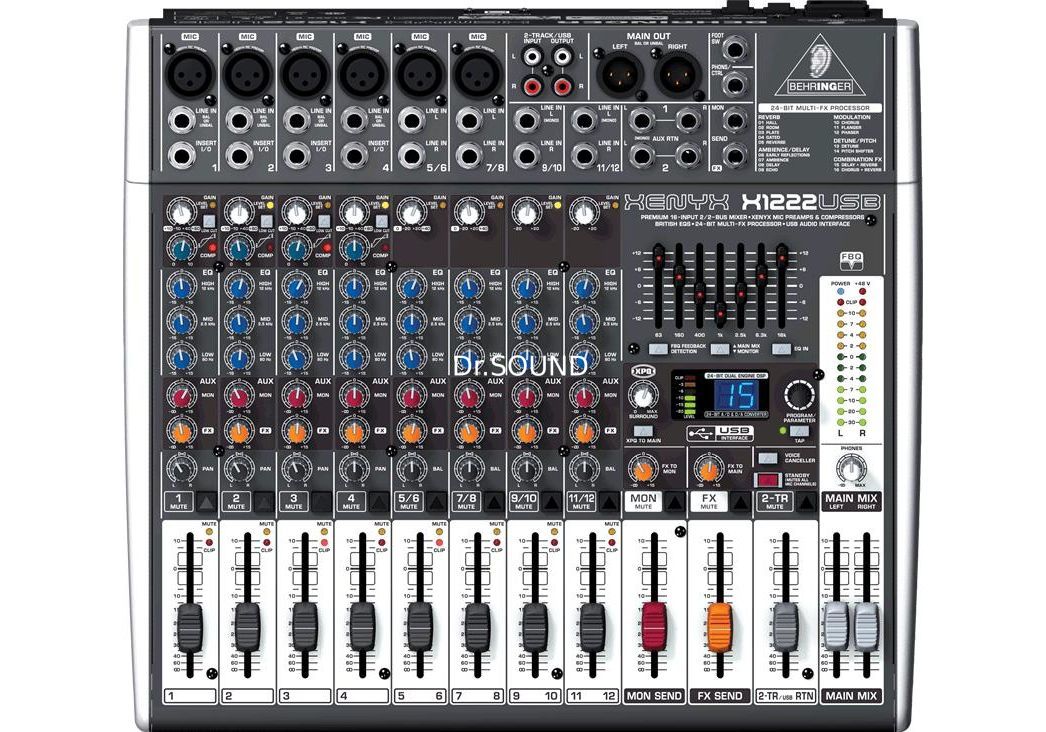The image size is (1046, 732).
Task: Click the channel 4 INSERT I/O jack
Action: pyautogui.click(x=354, y=157)
